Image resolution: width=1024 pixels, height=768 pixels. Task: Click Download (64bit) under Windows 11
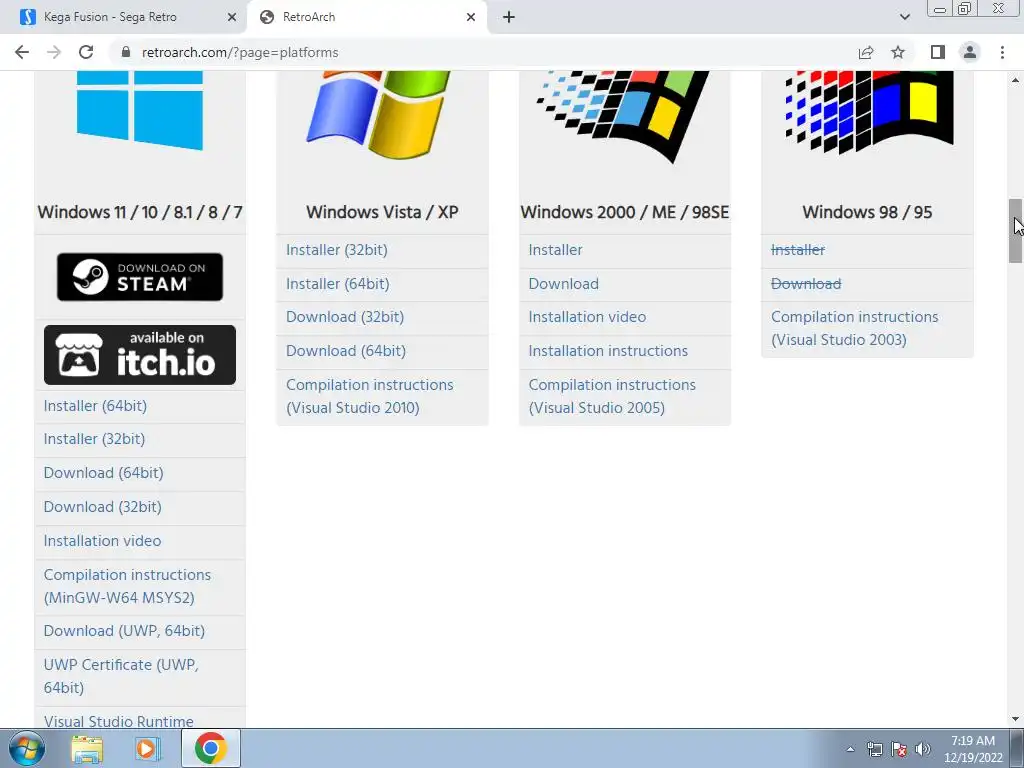tap(103, 473)
